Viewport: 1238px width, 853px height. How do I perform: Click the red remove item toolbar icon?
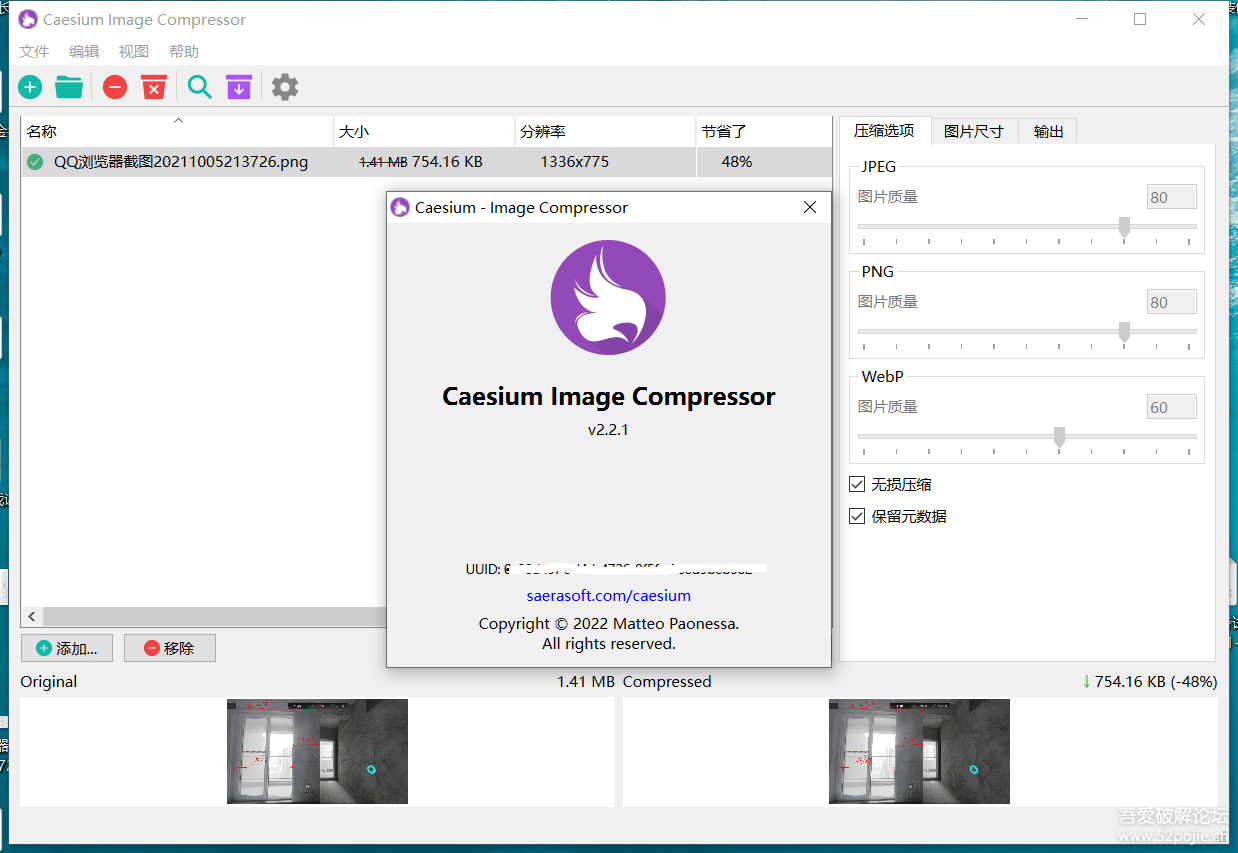tap(115, 88)
